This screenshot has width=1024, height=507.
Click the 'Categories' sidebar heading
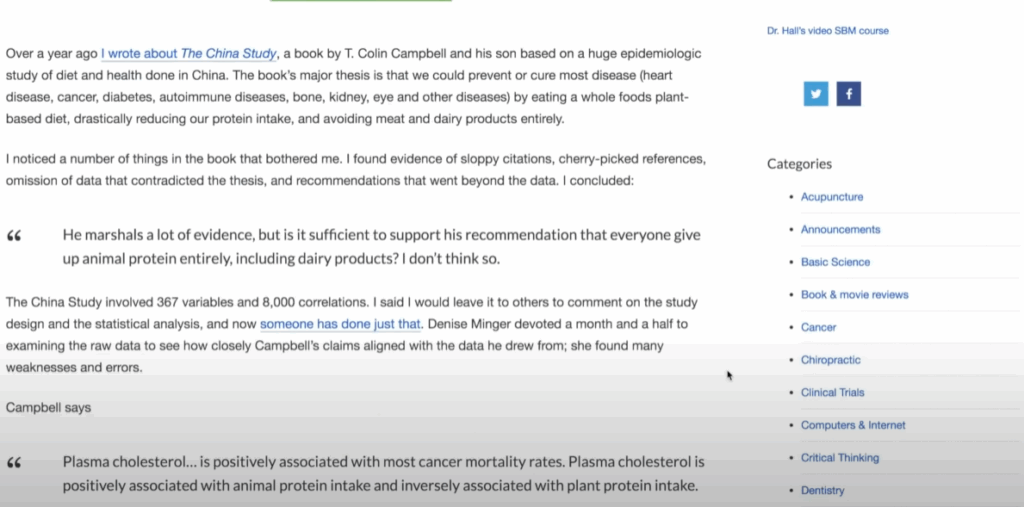click(799, 164)
